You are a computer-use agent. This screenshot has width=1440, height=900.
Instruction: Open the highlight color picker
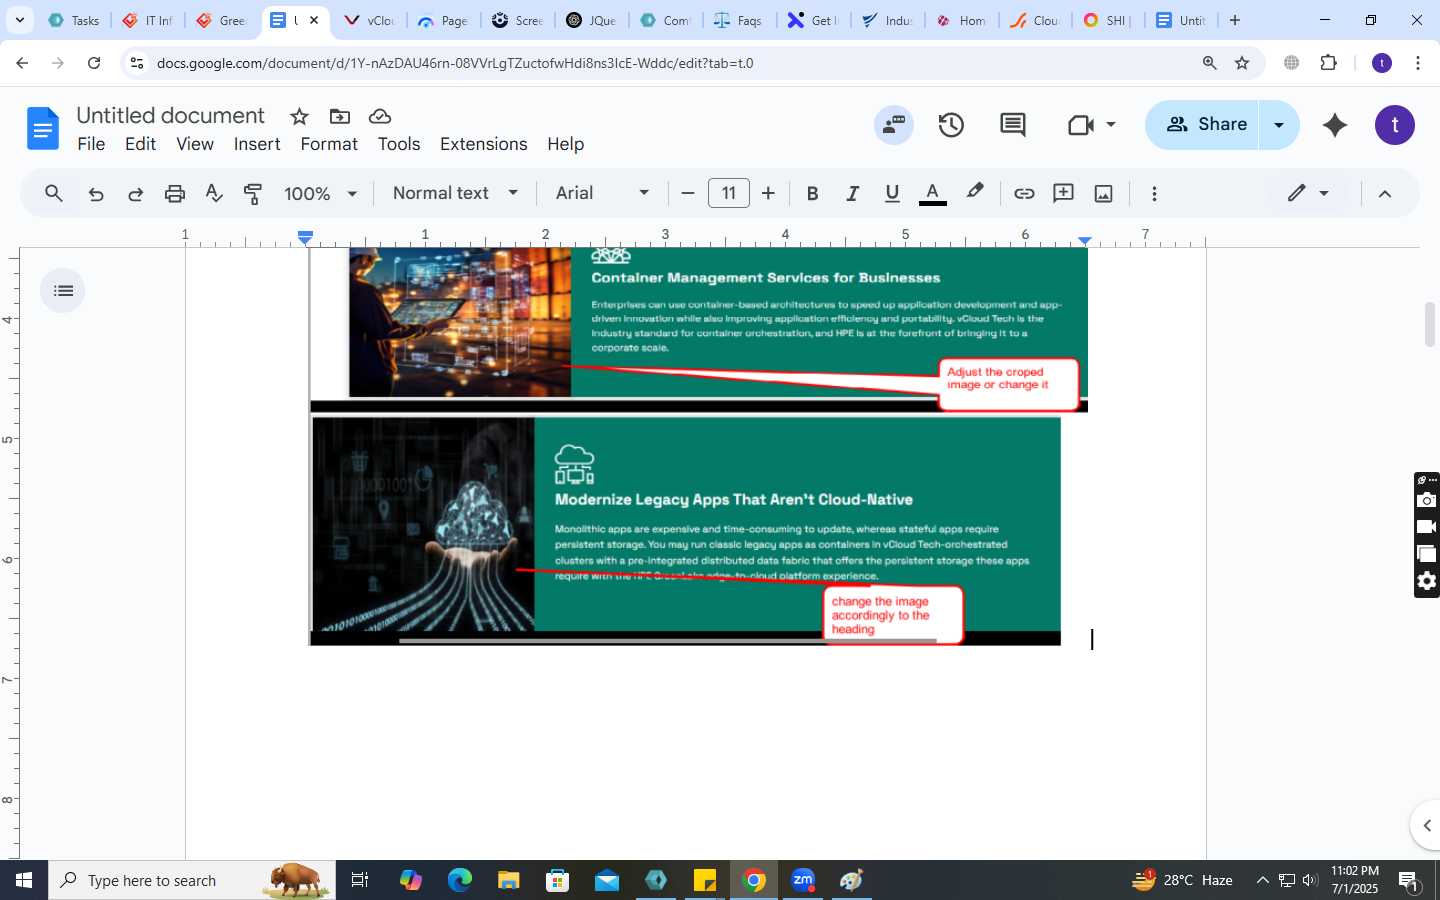pyautogui.click(x=975, y=193)
